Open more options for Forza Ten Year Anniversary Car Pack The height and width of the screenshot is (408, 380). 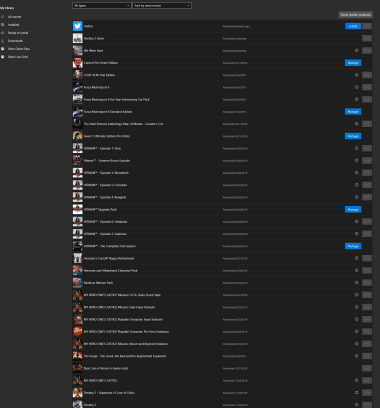tap(367, 99)
